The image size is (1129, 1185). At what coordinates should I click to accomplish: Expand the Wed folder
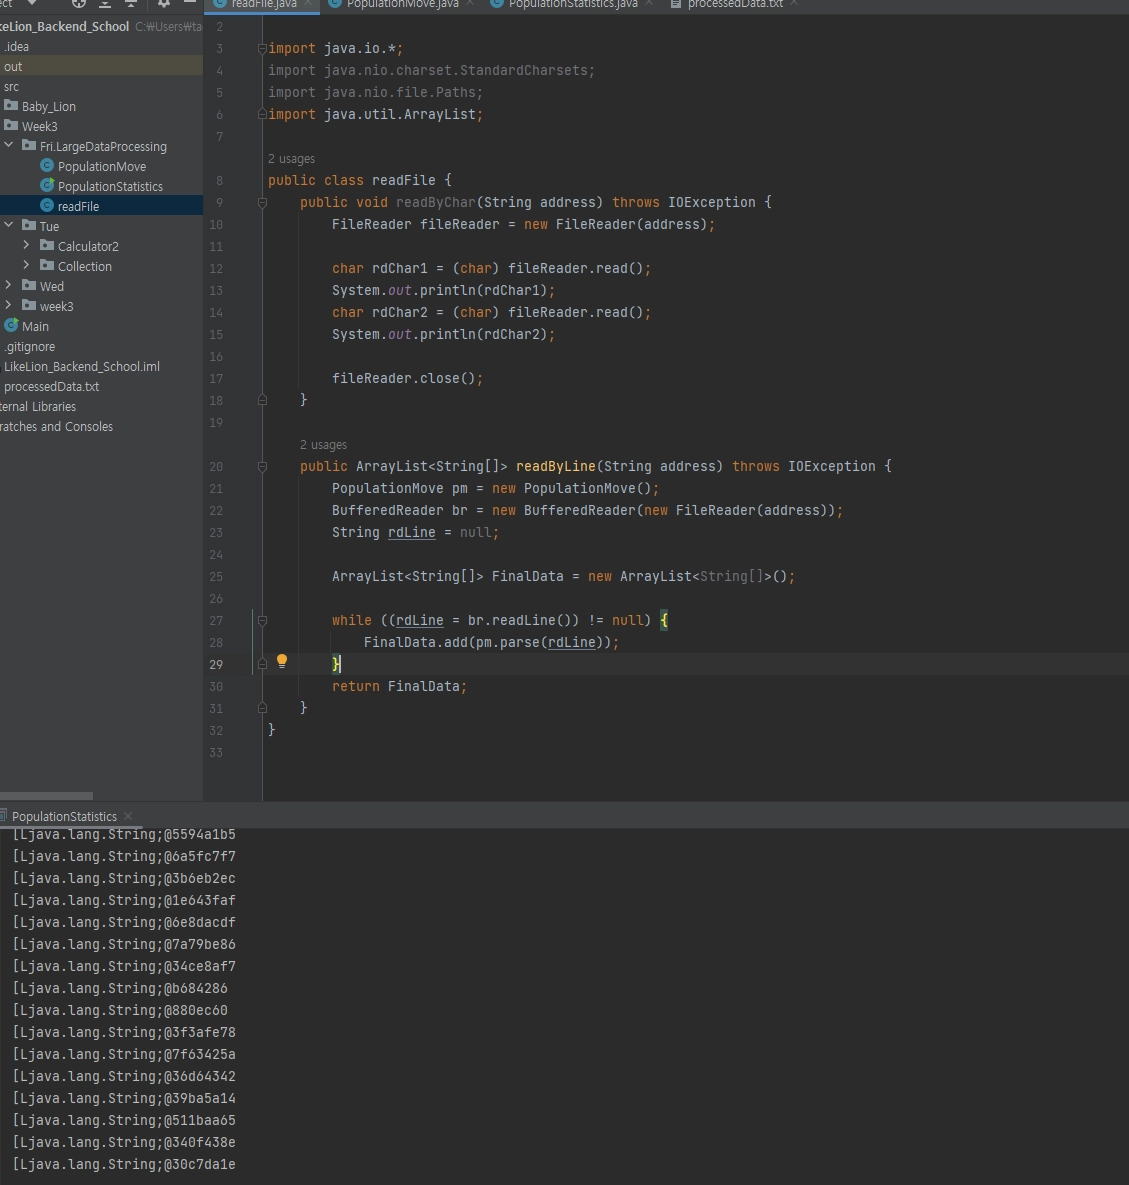click(9, 286)
